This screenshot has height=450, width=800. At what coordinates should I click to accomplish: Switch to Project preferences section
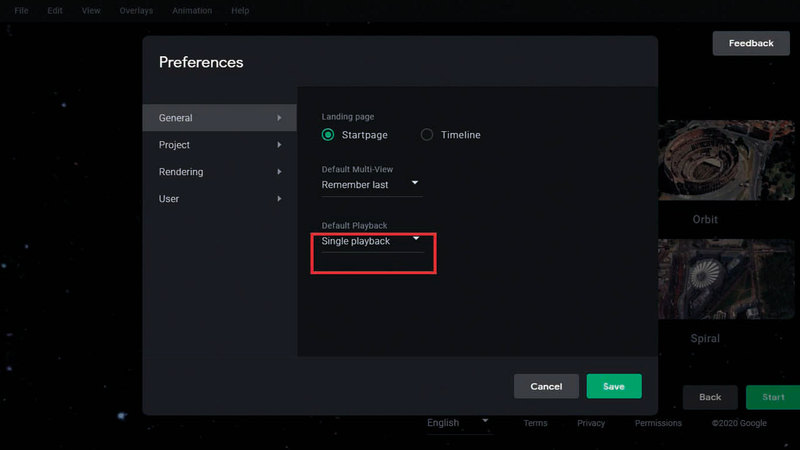219,145
